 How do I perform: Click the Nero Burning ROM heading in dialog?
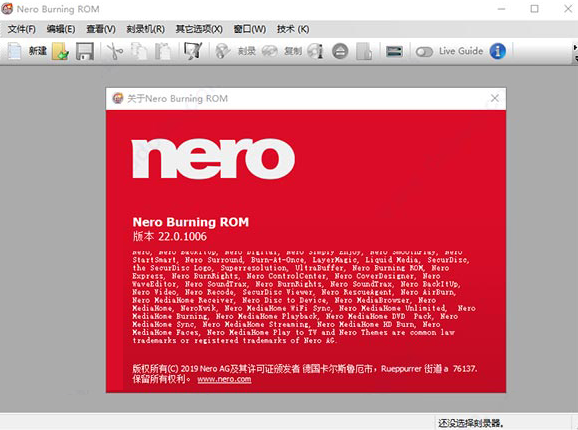191,222
